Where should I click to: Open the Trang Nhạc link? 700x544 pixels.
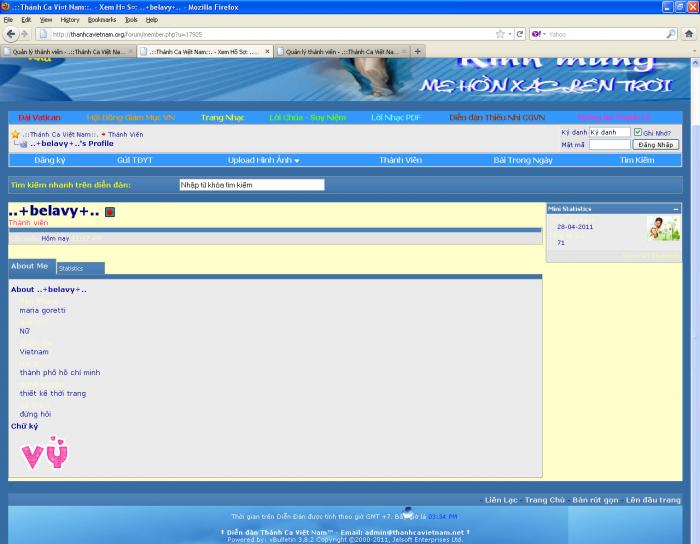[x=222, y=117]
